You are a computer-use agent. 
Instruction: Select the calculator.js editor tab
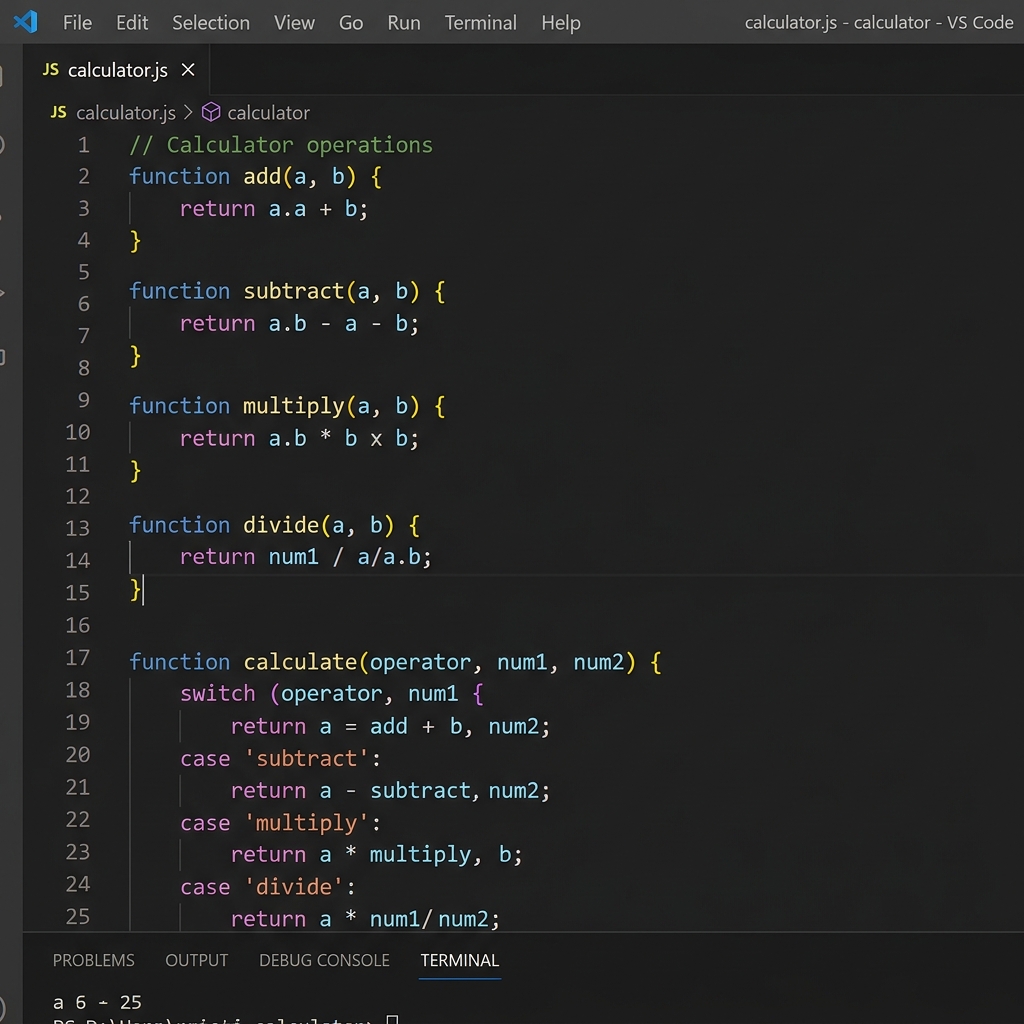[118, 70]
